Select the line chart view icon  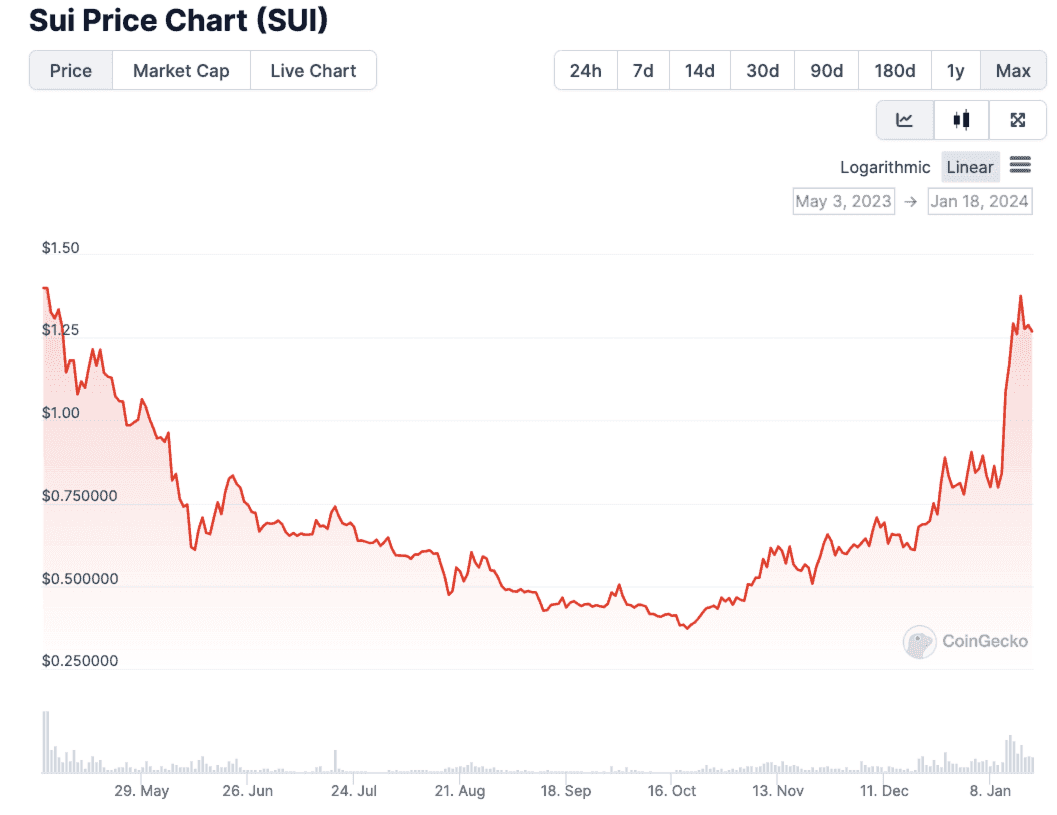904,120
